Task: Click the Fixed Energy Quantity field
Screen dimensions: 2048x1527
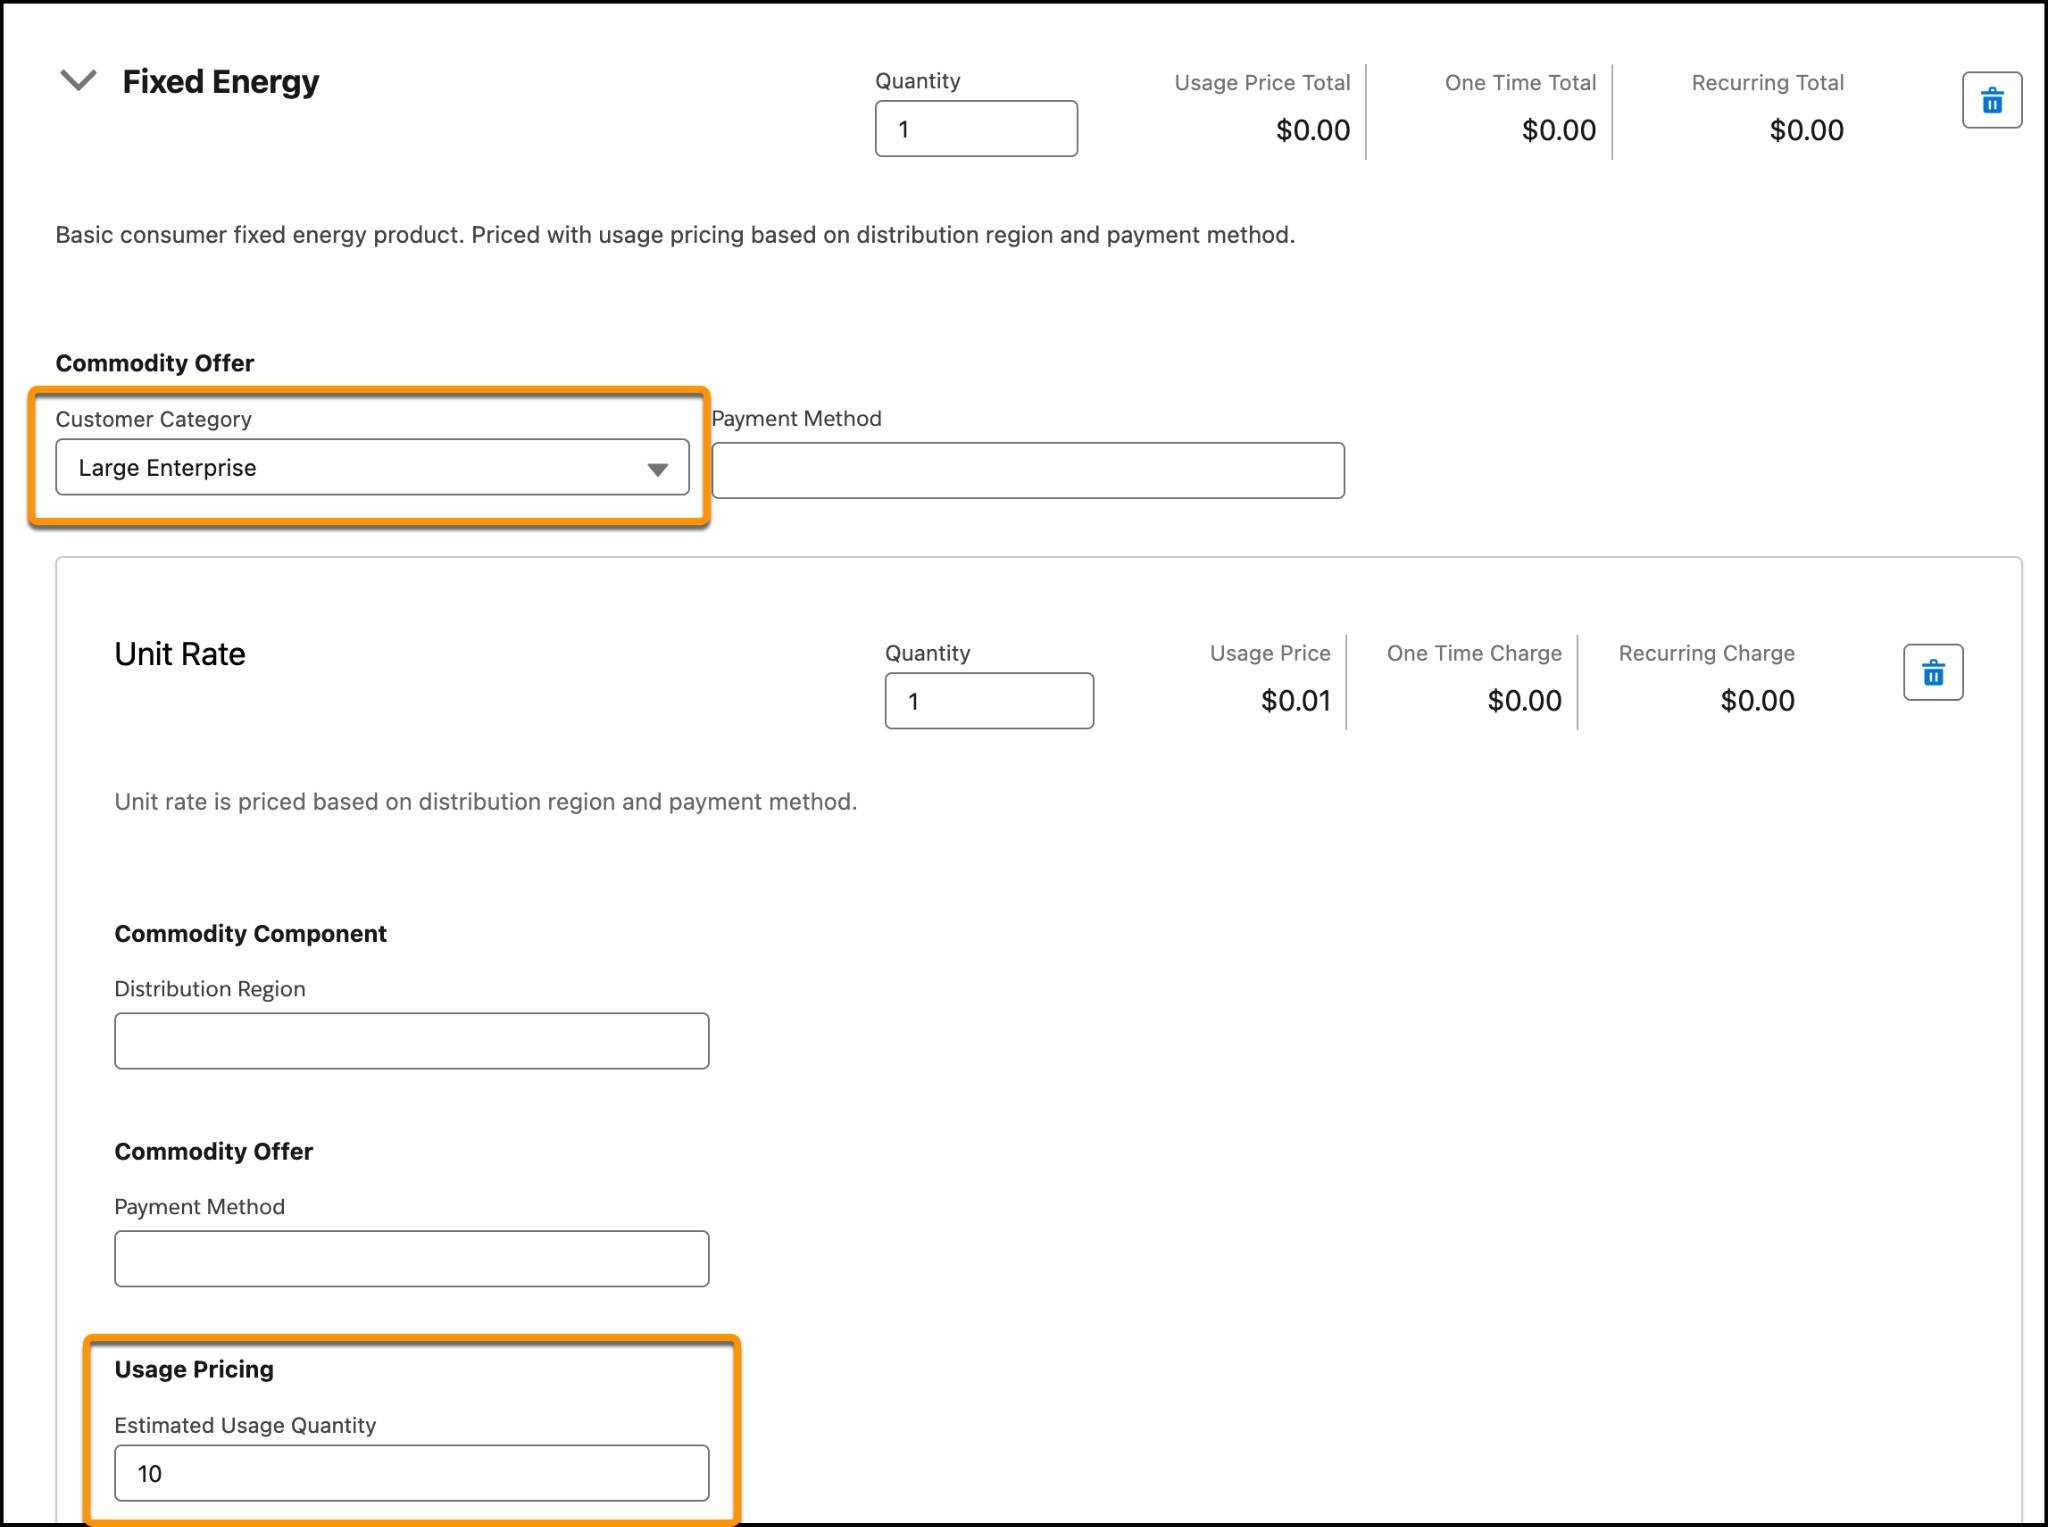Action: click(976, 128)
